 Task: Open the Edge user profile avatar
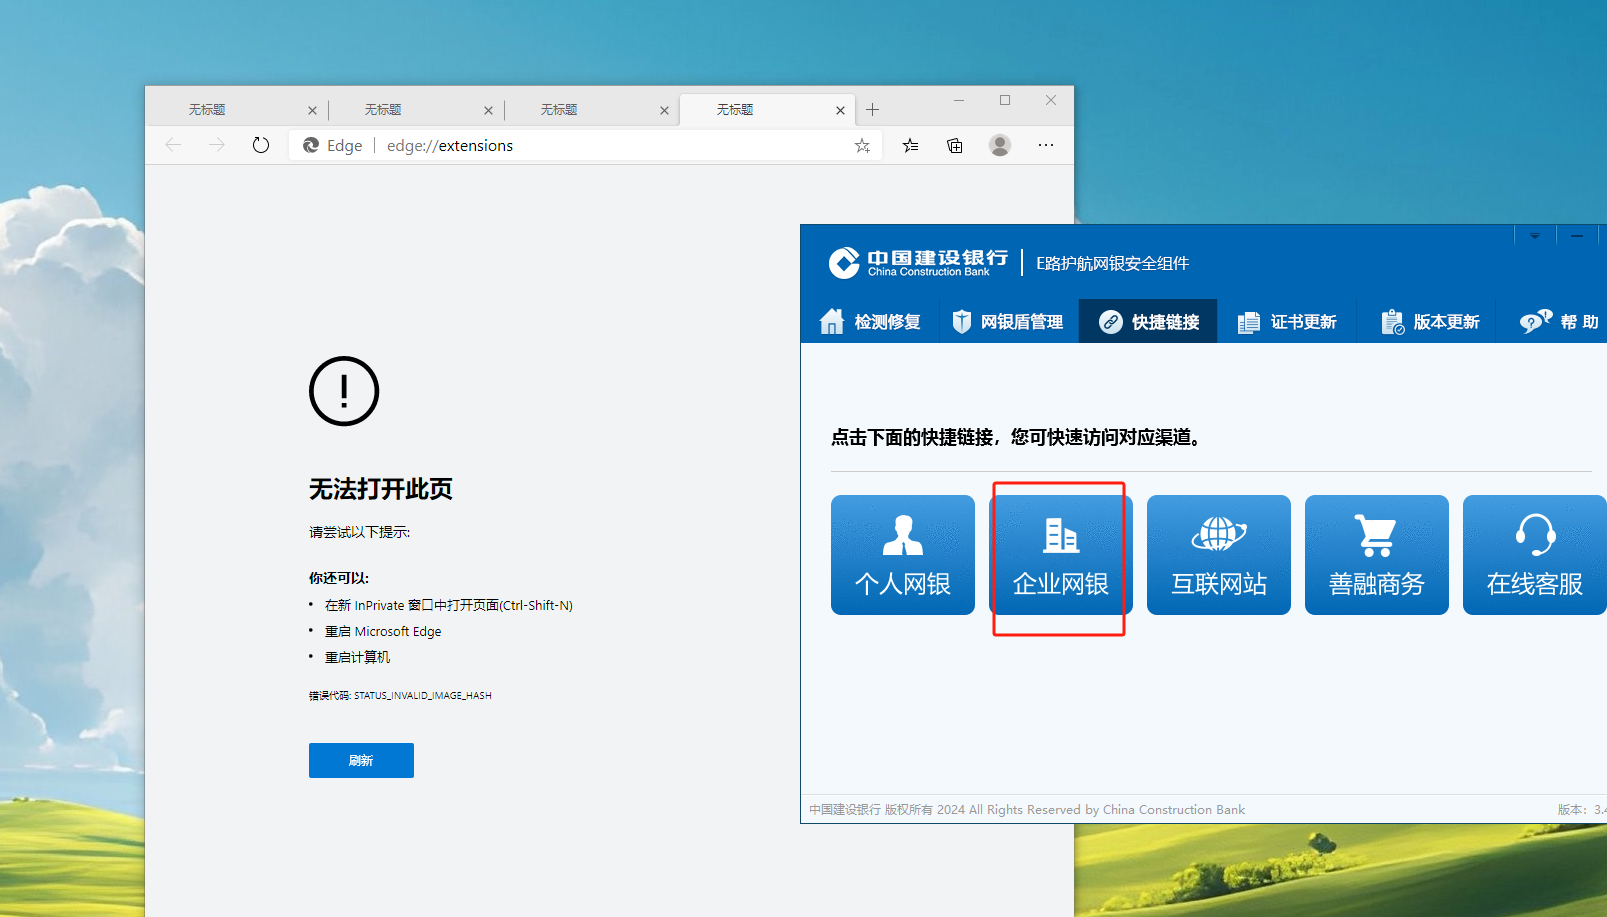click(x=1000, y=145)
